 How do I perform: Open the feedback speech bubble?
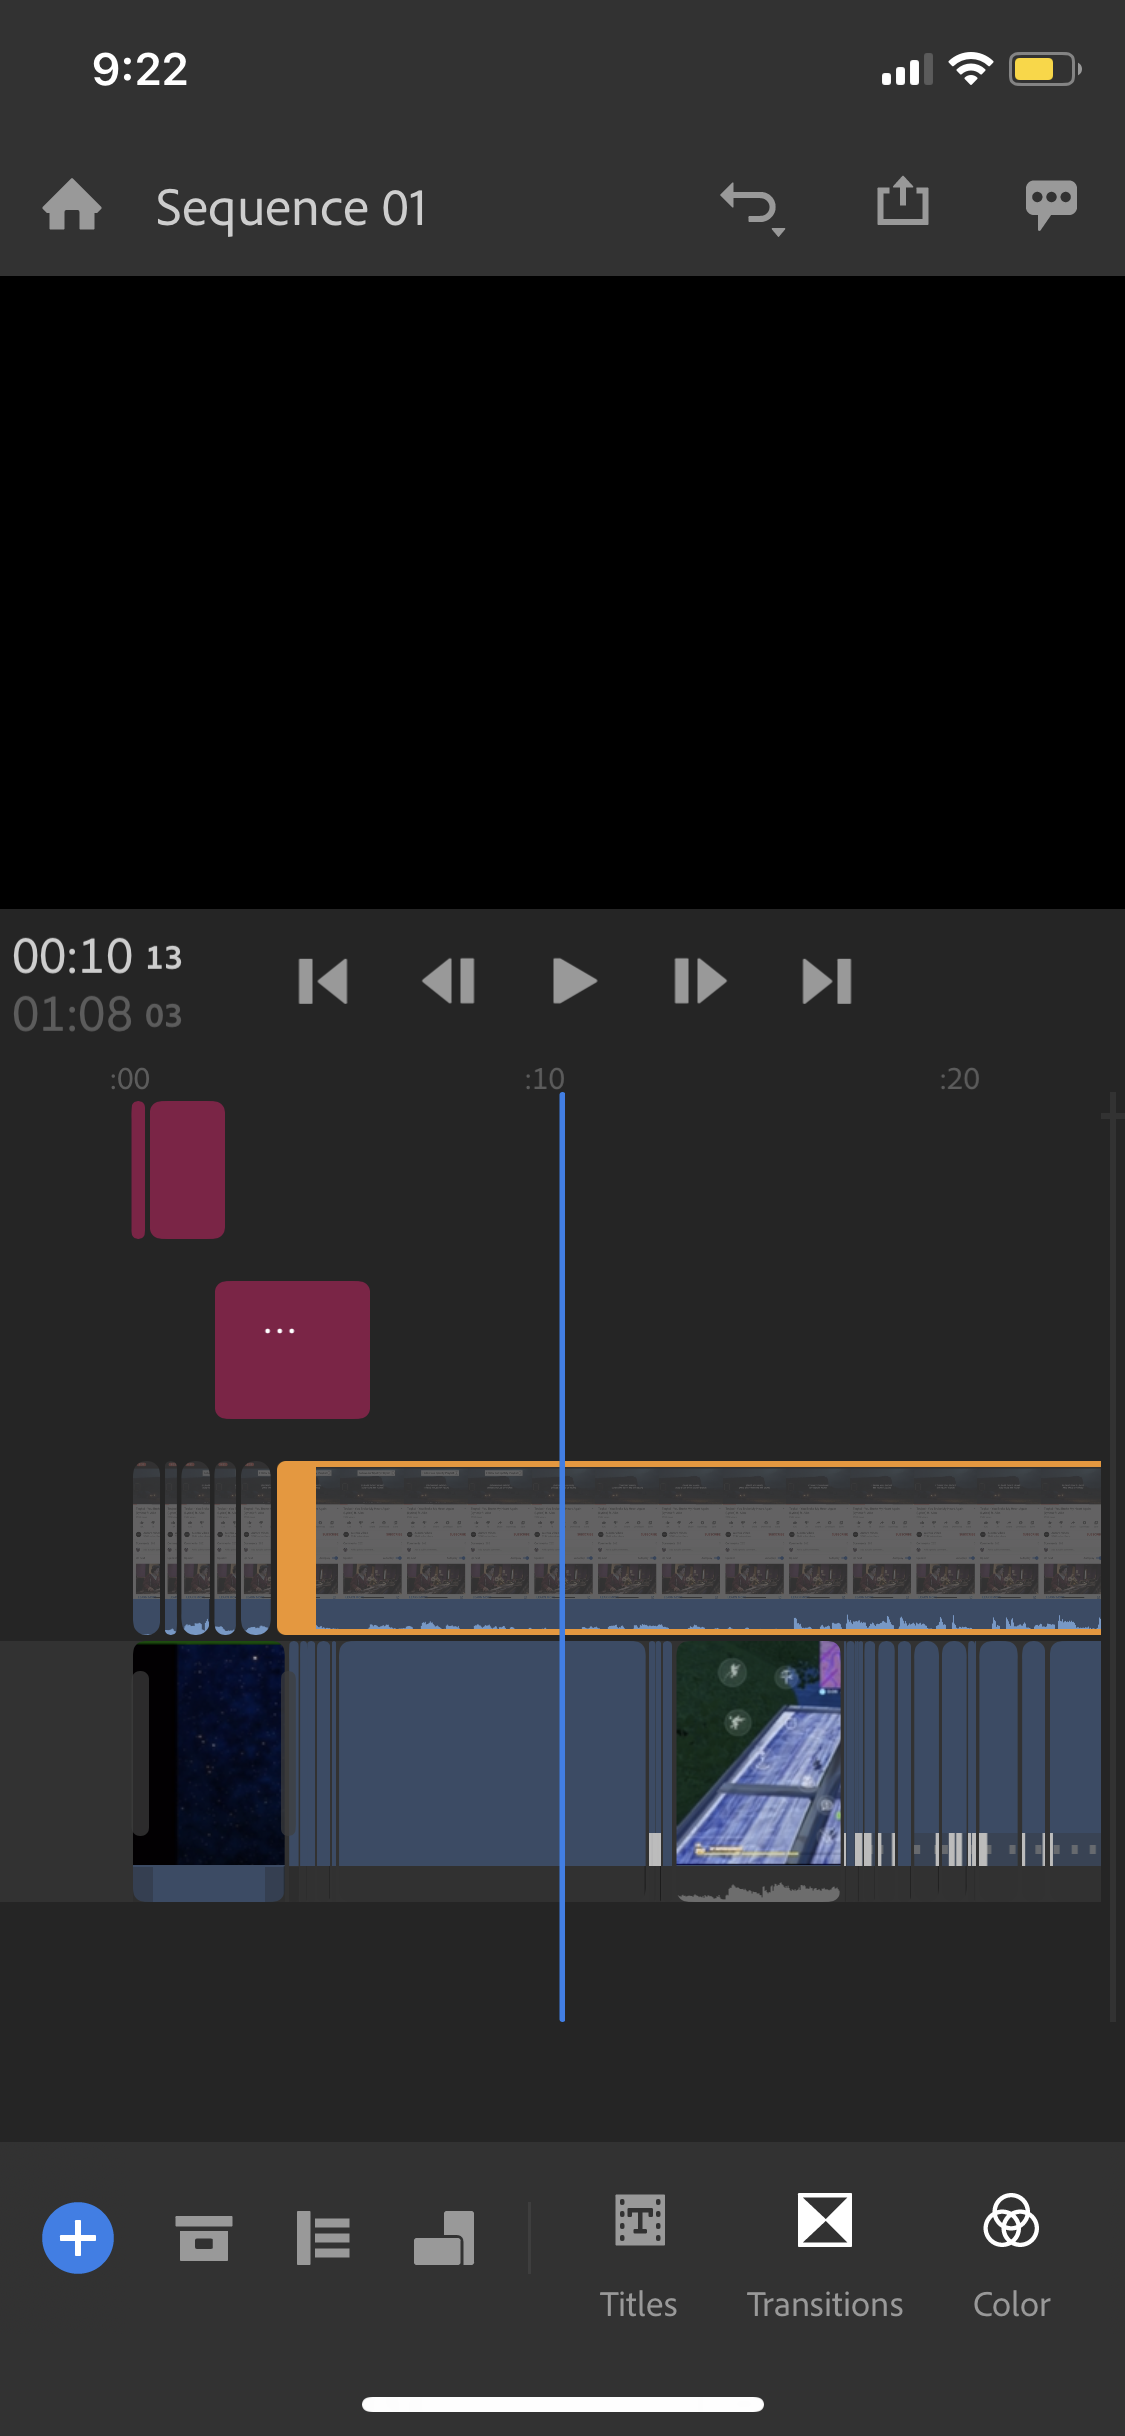click(x=1051, y=205)
